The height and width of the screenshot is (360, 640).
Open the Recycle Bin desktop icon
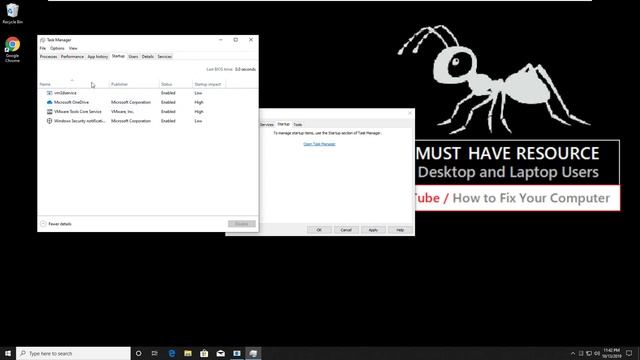[12, 13]
